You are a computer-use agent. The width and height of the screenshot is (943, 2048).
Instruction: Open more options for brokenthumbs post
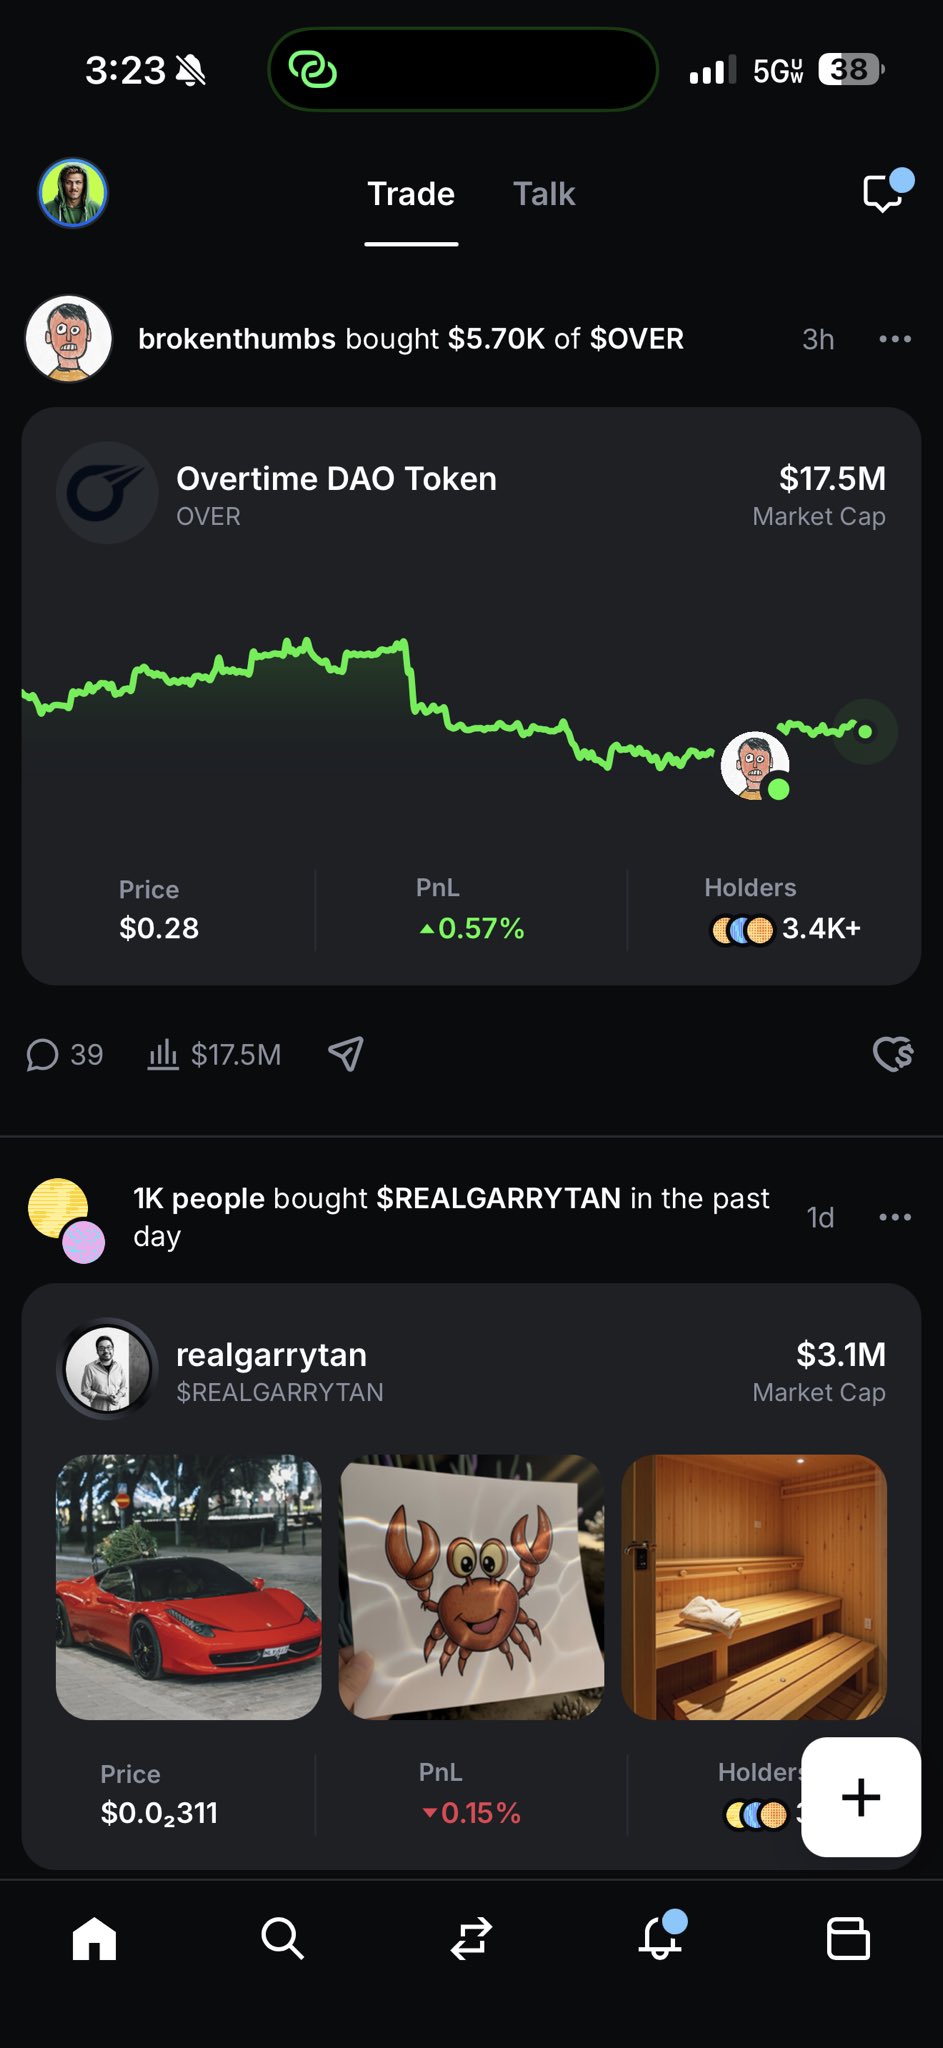894,339
